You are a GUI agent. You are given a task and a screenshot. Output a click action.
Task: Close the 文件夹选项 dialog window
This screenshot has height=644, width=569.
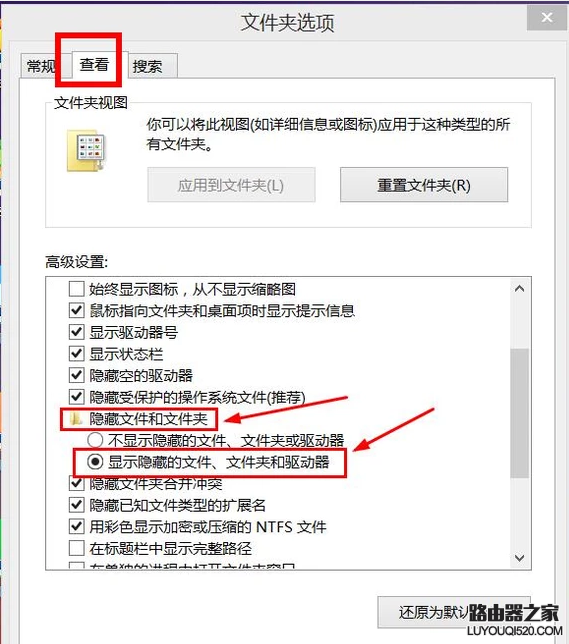click(x=547, y=18)
